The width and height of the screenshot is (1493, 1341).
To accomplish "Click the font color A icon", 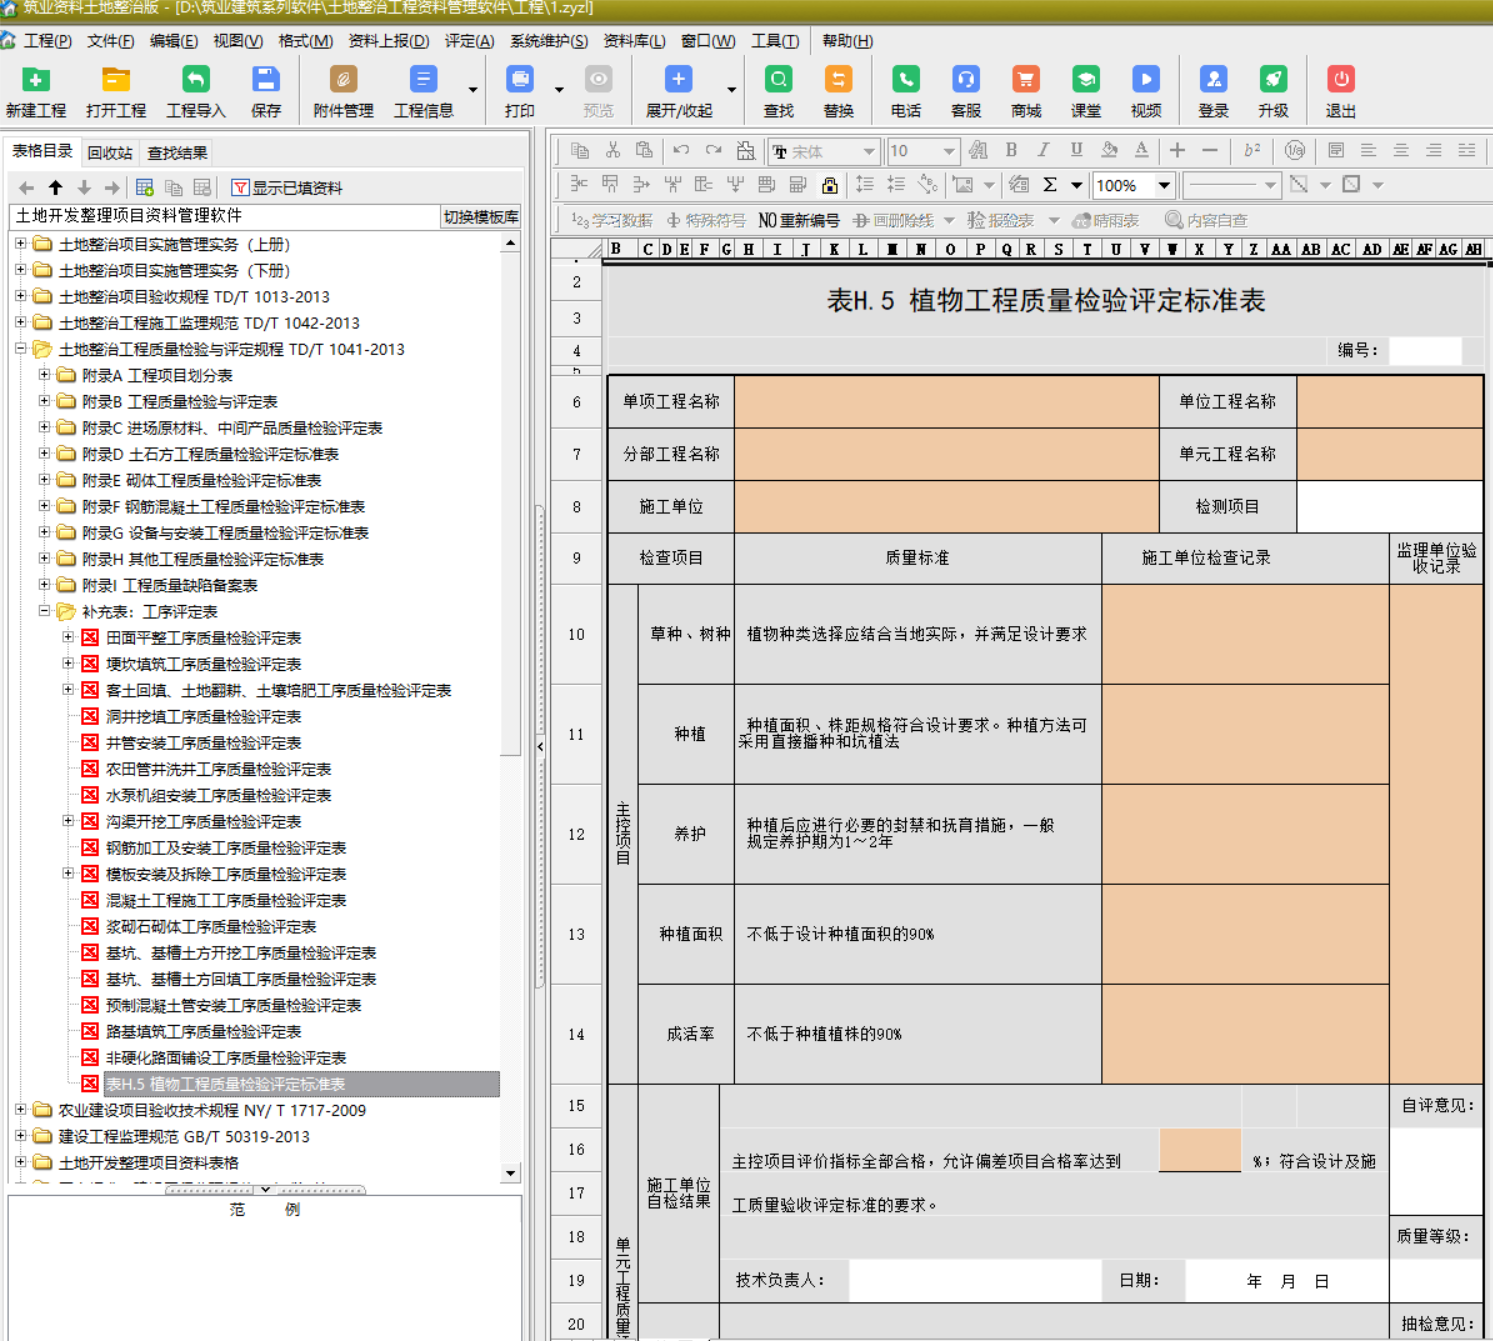I will (1141, 151).
